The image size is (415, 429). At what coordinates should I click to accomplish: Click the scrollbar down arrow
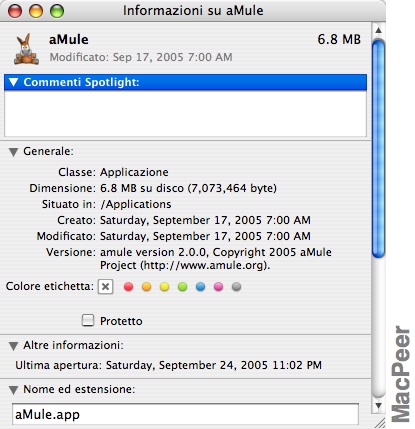tap(378, 406)
